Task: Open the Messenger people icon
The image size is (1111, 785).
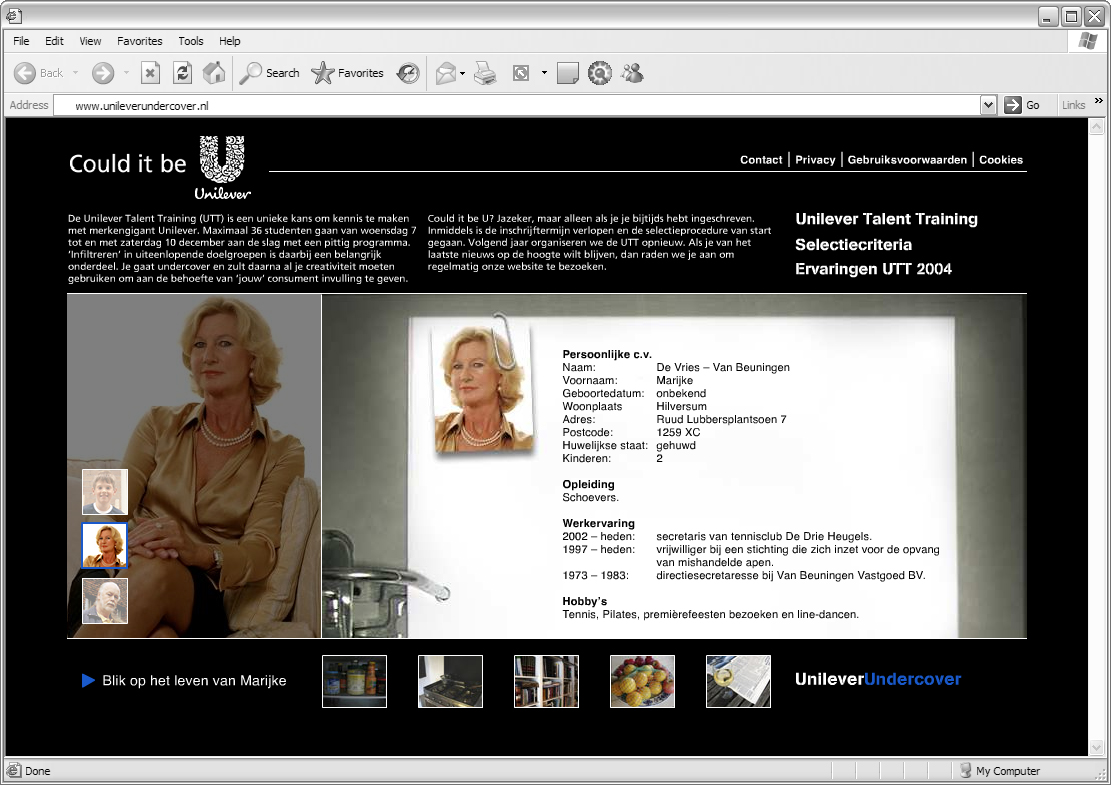Action: [632, 73]
